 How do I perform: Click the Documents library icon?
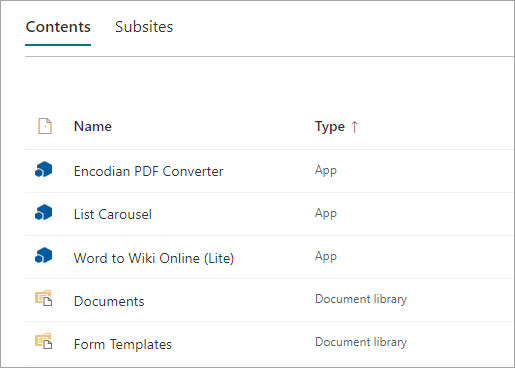[44, 298]
